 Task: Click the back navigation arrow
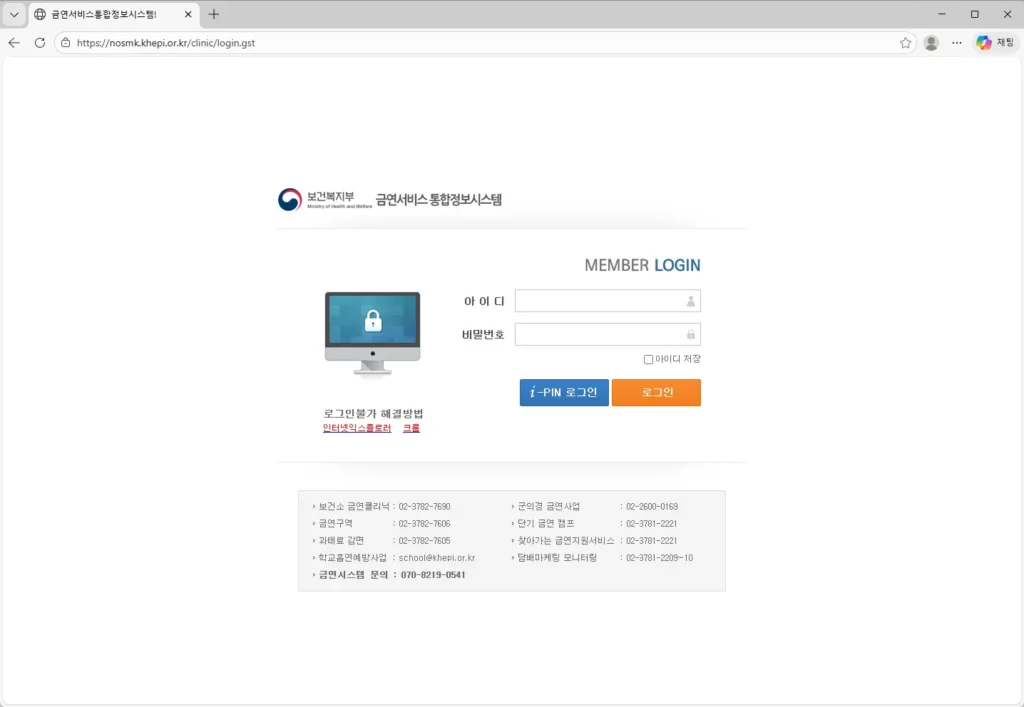click(x=14, y=43)
